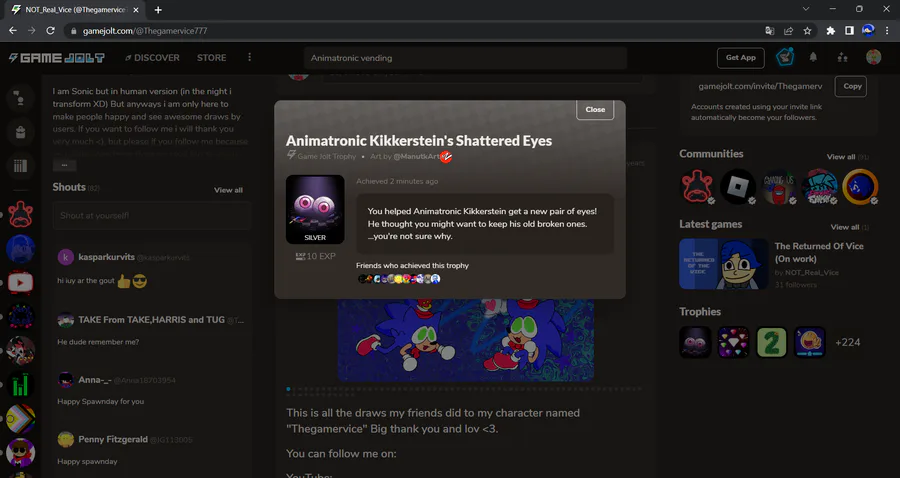Screen dimensions: 900x478
Task: View all communities
Action: click(841, 157)
